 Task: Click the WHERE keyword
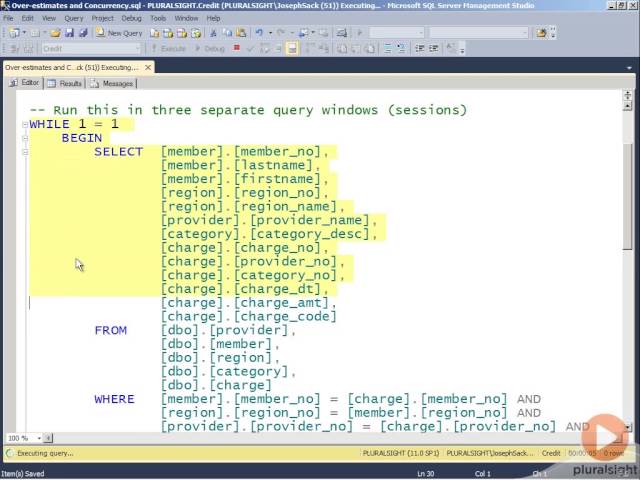tap(114, 399)
